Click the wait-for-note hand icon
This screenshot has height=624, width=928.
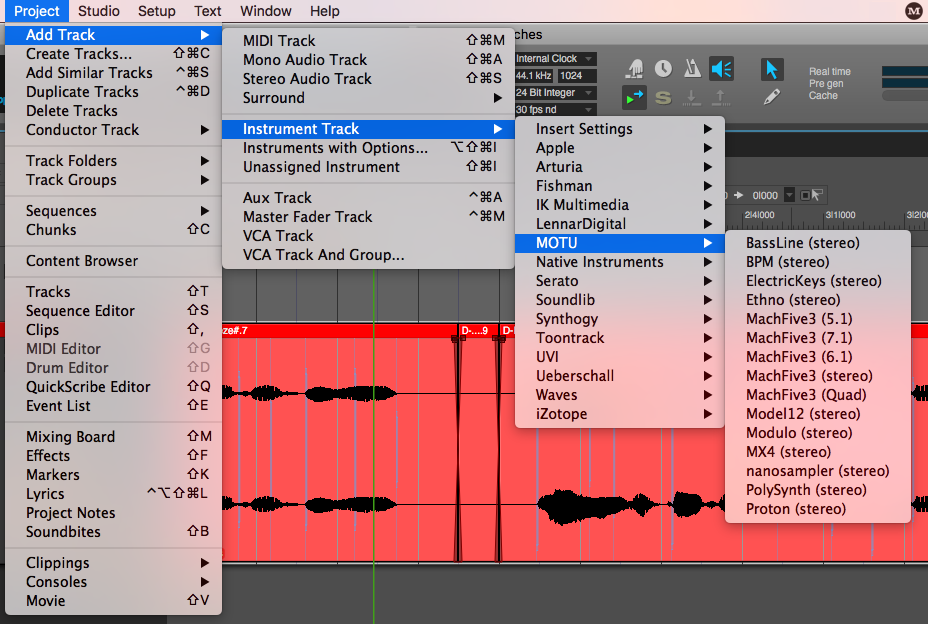[x=634, y=69]
